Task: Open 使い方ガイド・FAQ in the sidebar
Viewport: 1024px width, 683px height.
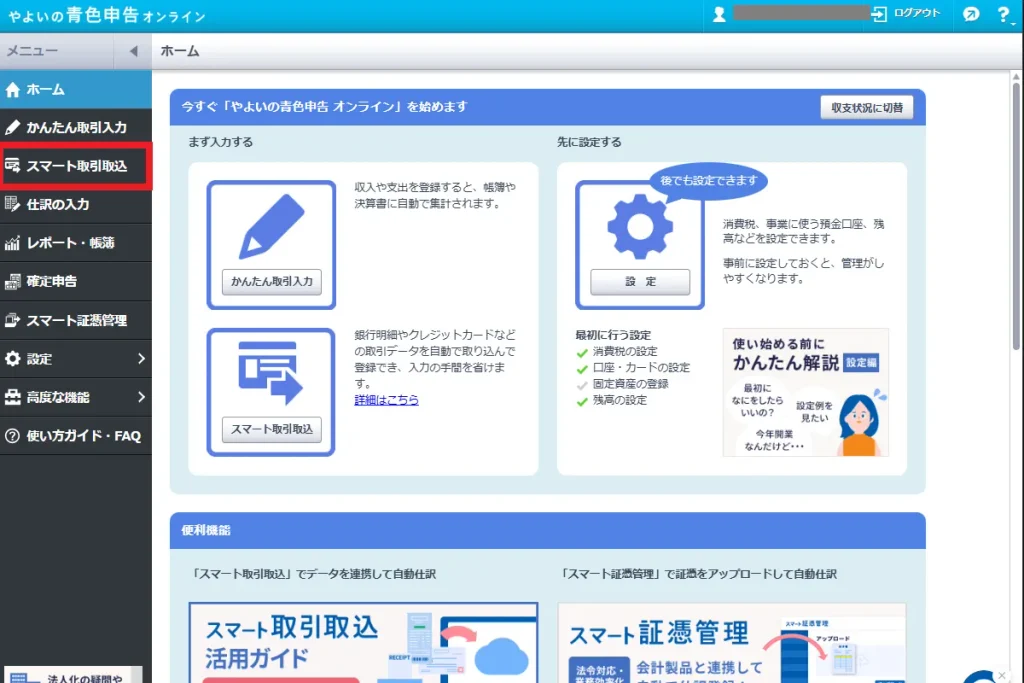Action: coord(76,436)
